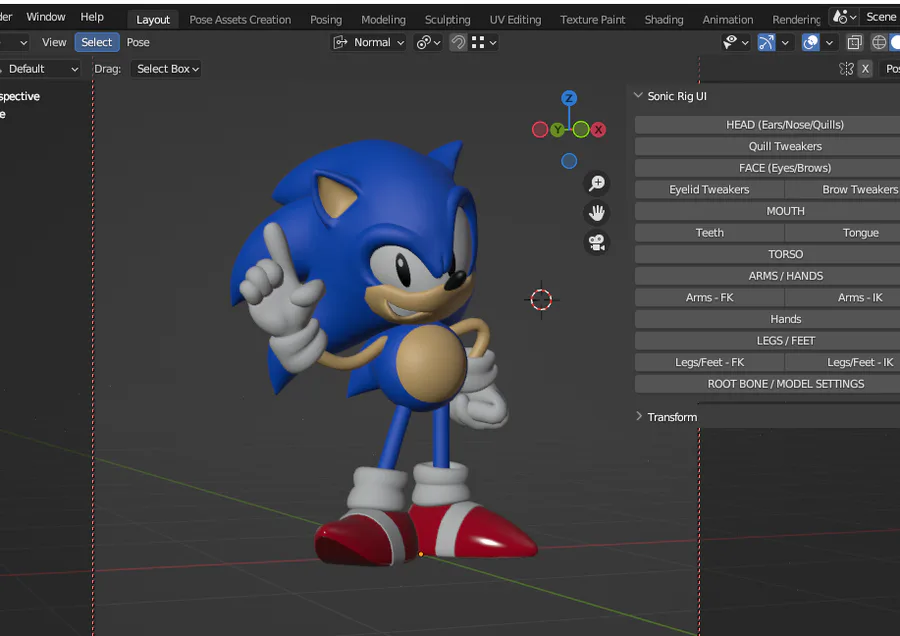
Task: Click the ROOT BONE / MODEL SETTINGS button
Action: click(x=767, y=384)
